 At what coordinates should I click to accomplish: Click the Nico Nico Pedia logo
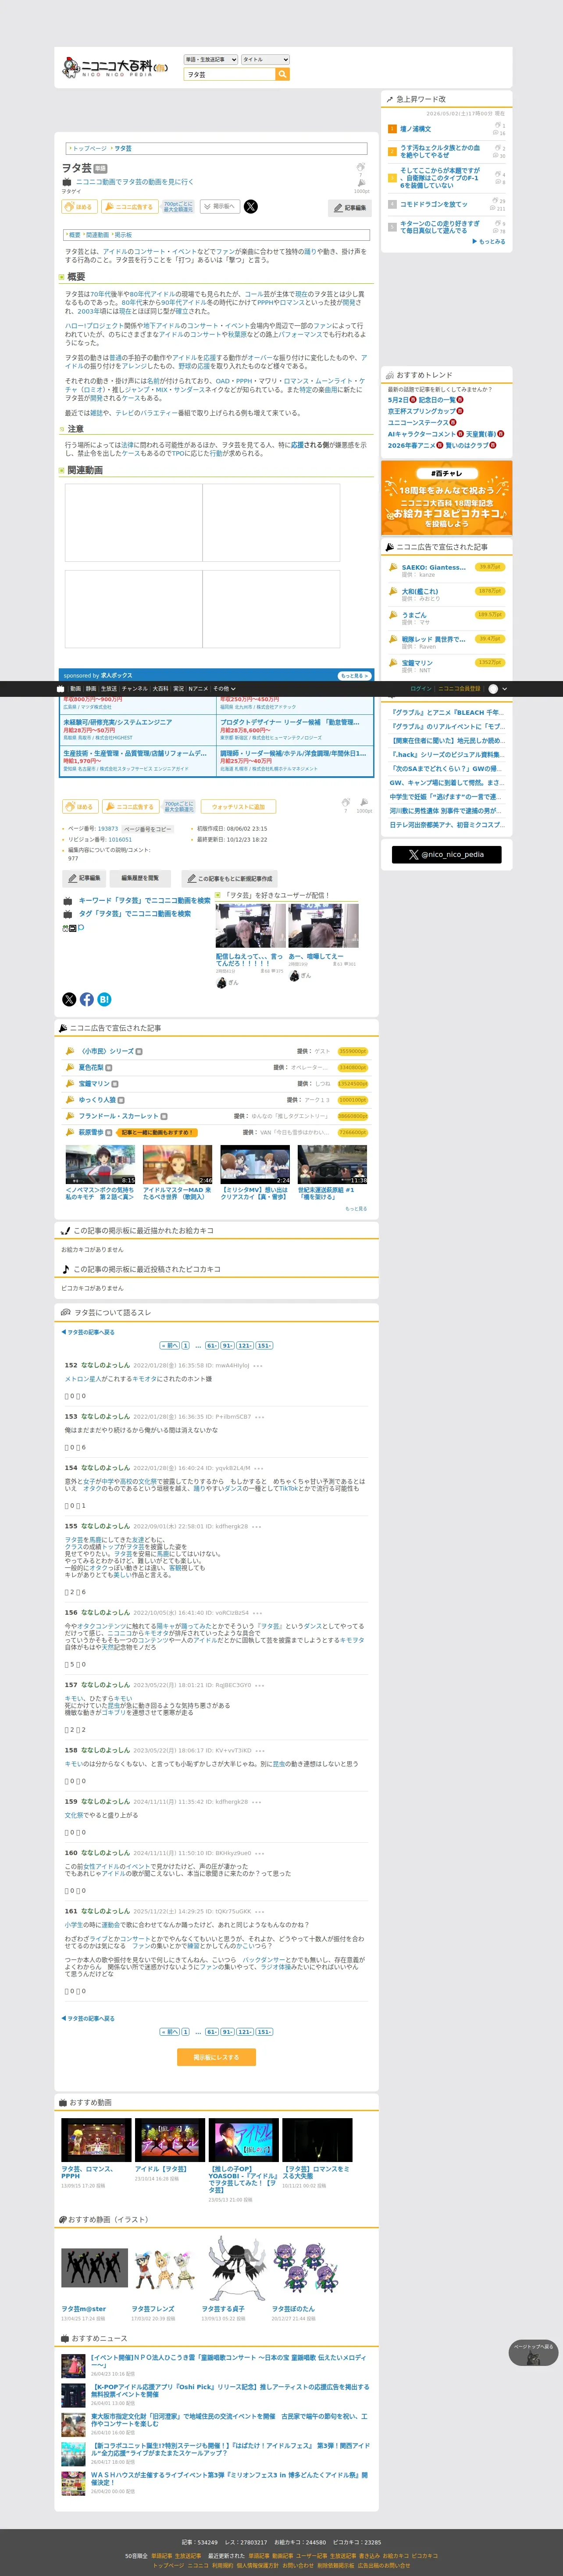[115, 67]
